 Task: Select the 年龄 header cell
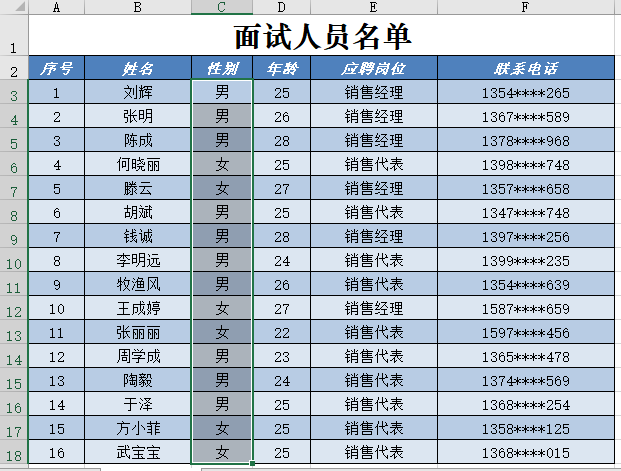pyautogui.click(x=281, y=69)
